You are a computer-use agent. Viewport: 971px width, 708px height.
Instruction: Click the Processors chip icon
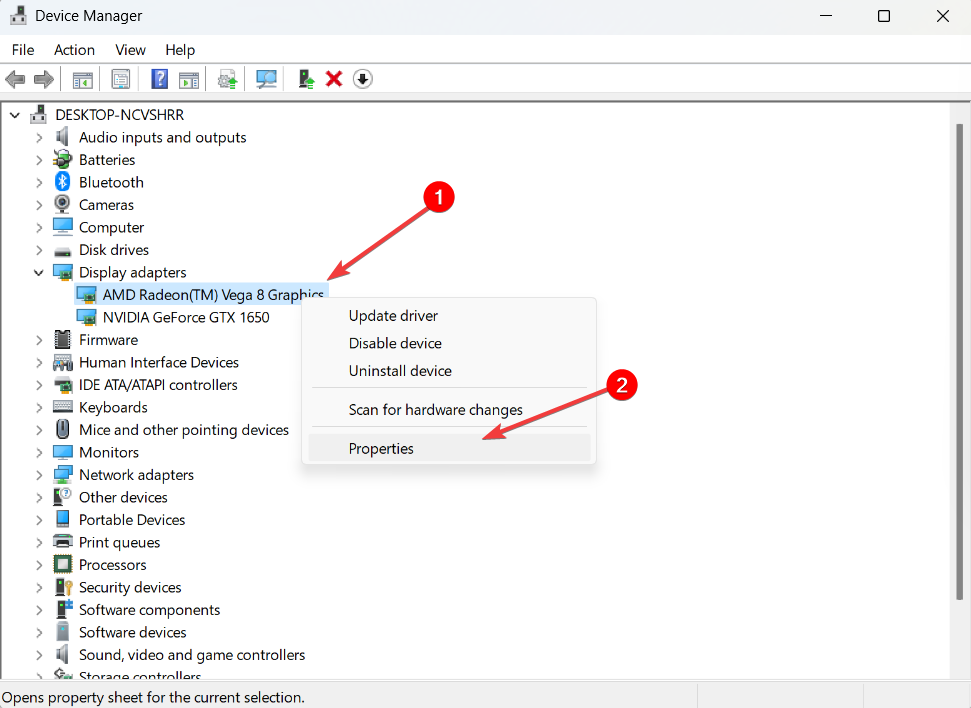click(63, 565)
